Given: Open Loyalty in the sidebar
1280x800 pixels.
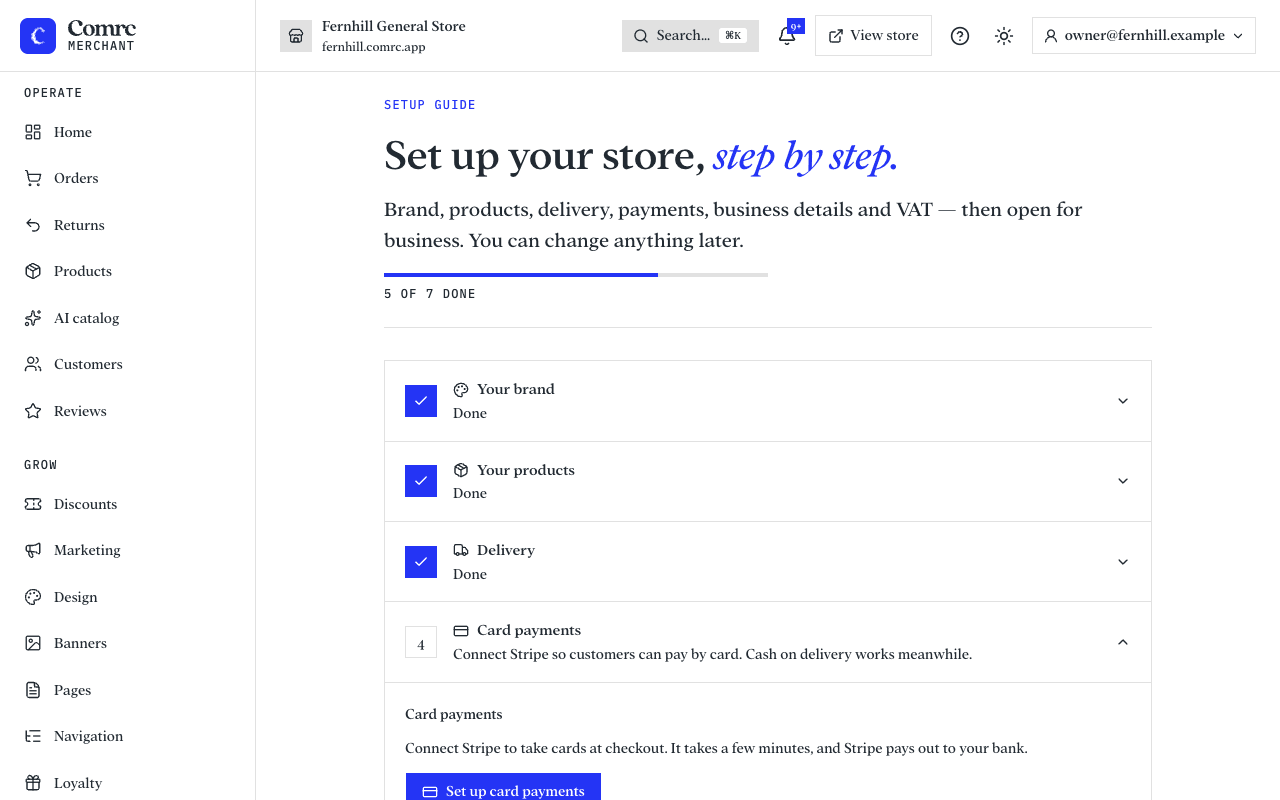Looking at the screenshot, I should coord(128,783).
